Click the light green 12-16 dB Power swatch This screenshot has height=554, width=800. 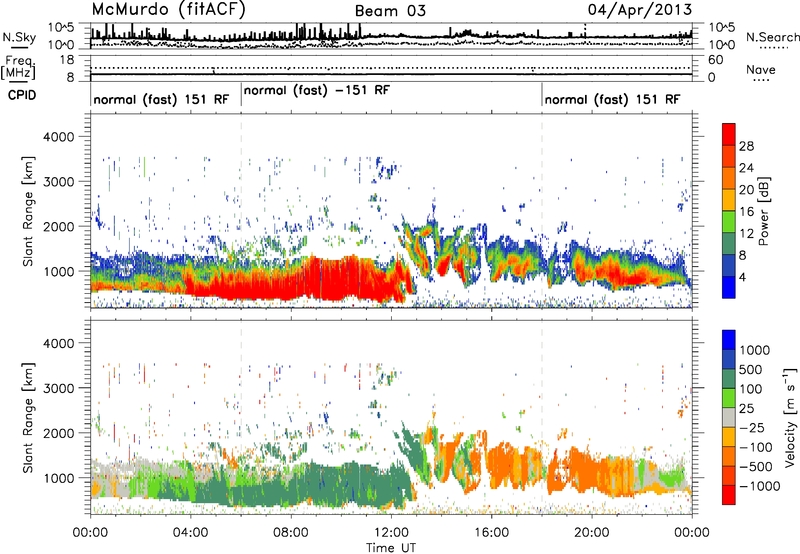click(x=729, y=221)
